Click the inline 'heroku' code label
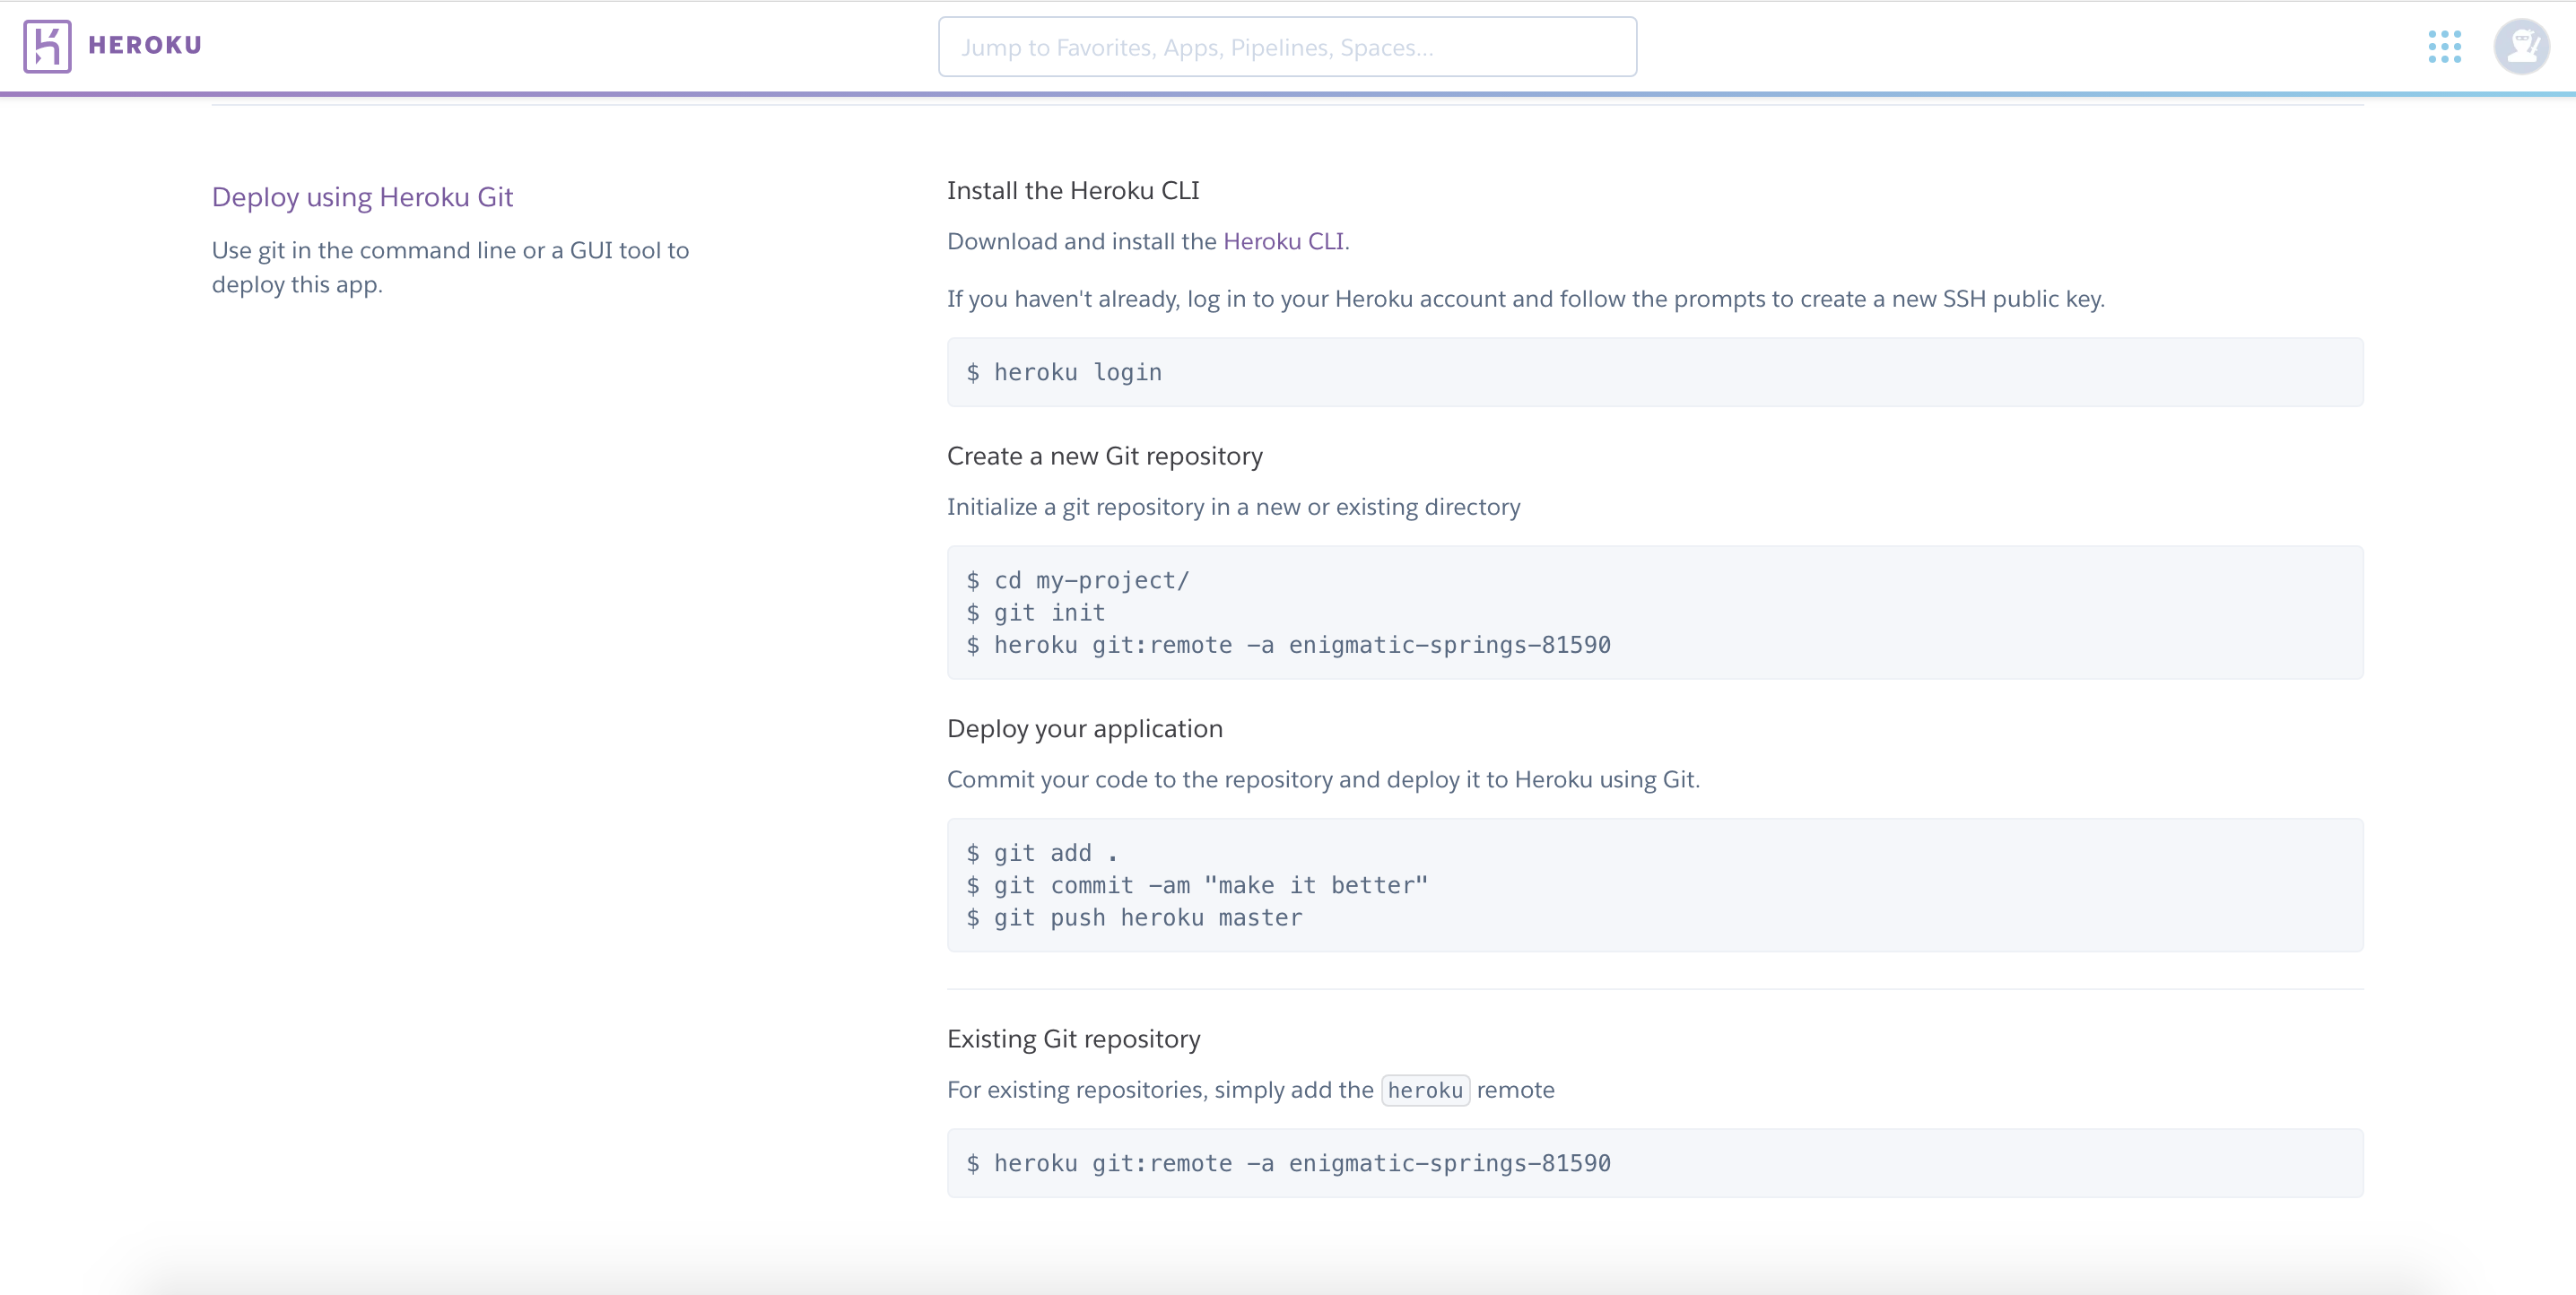2576x1295 pixels. pos(1425,1090)
